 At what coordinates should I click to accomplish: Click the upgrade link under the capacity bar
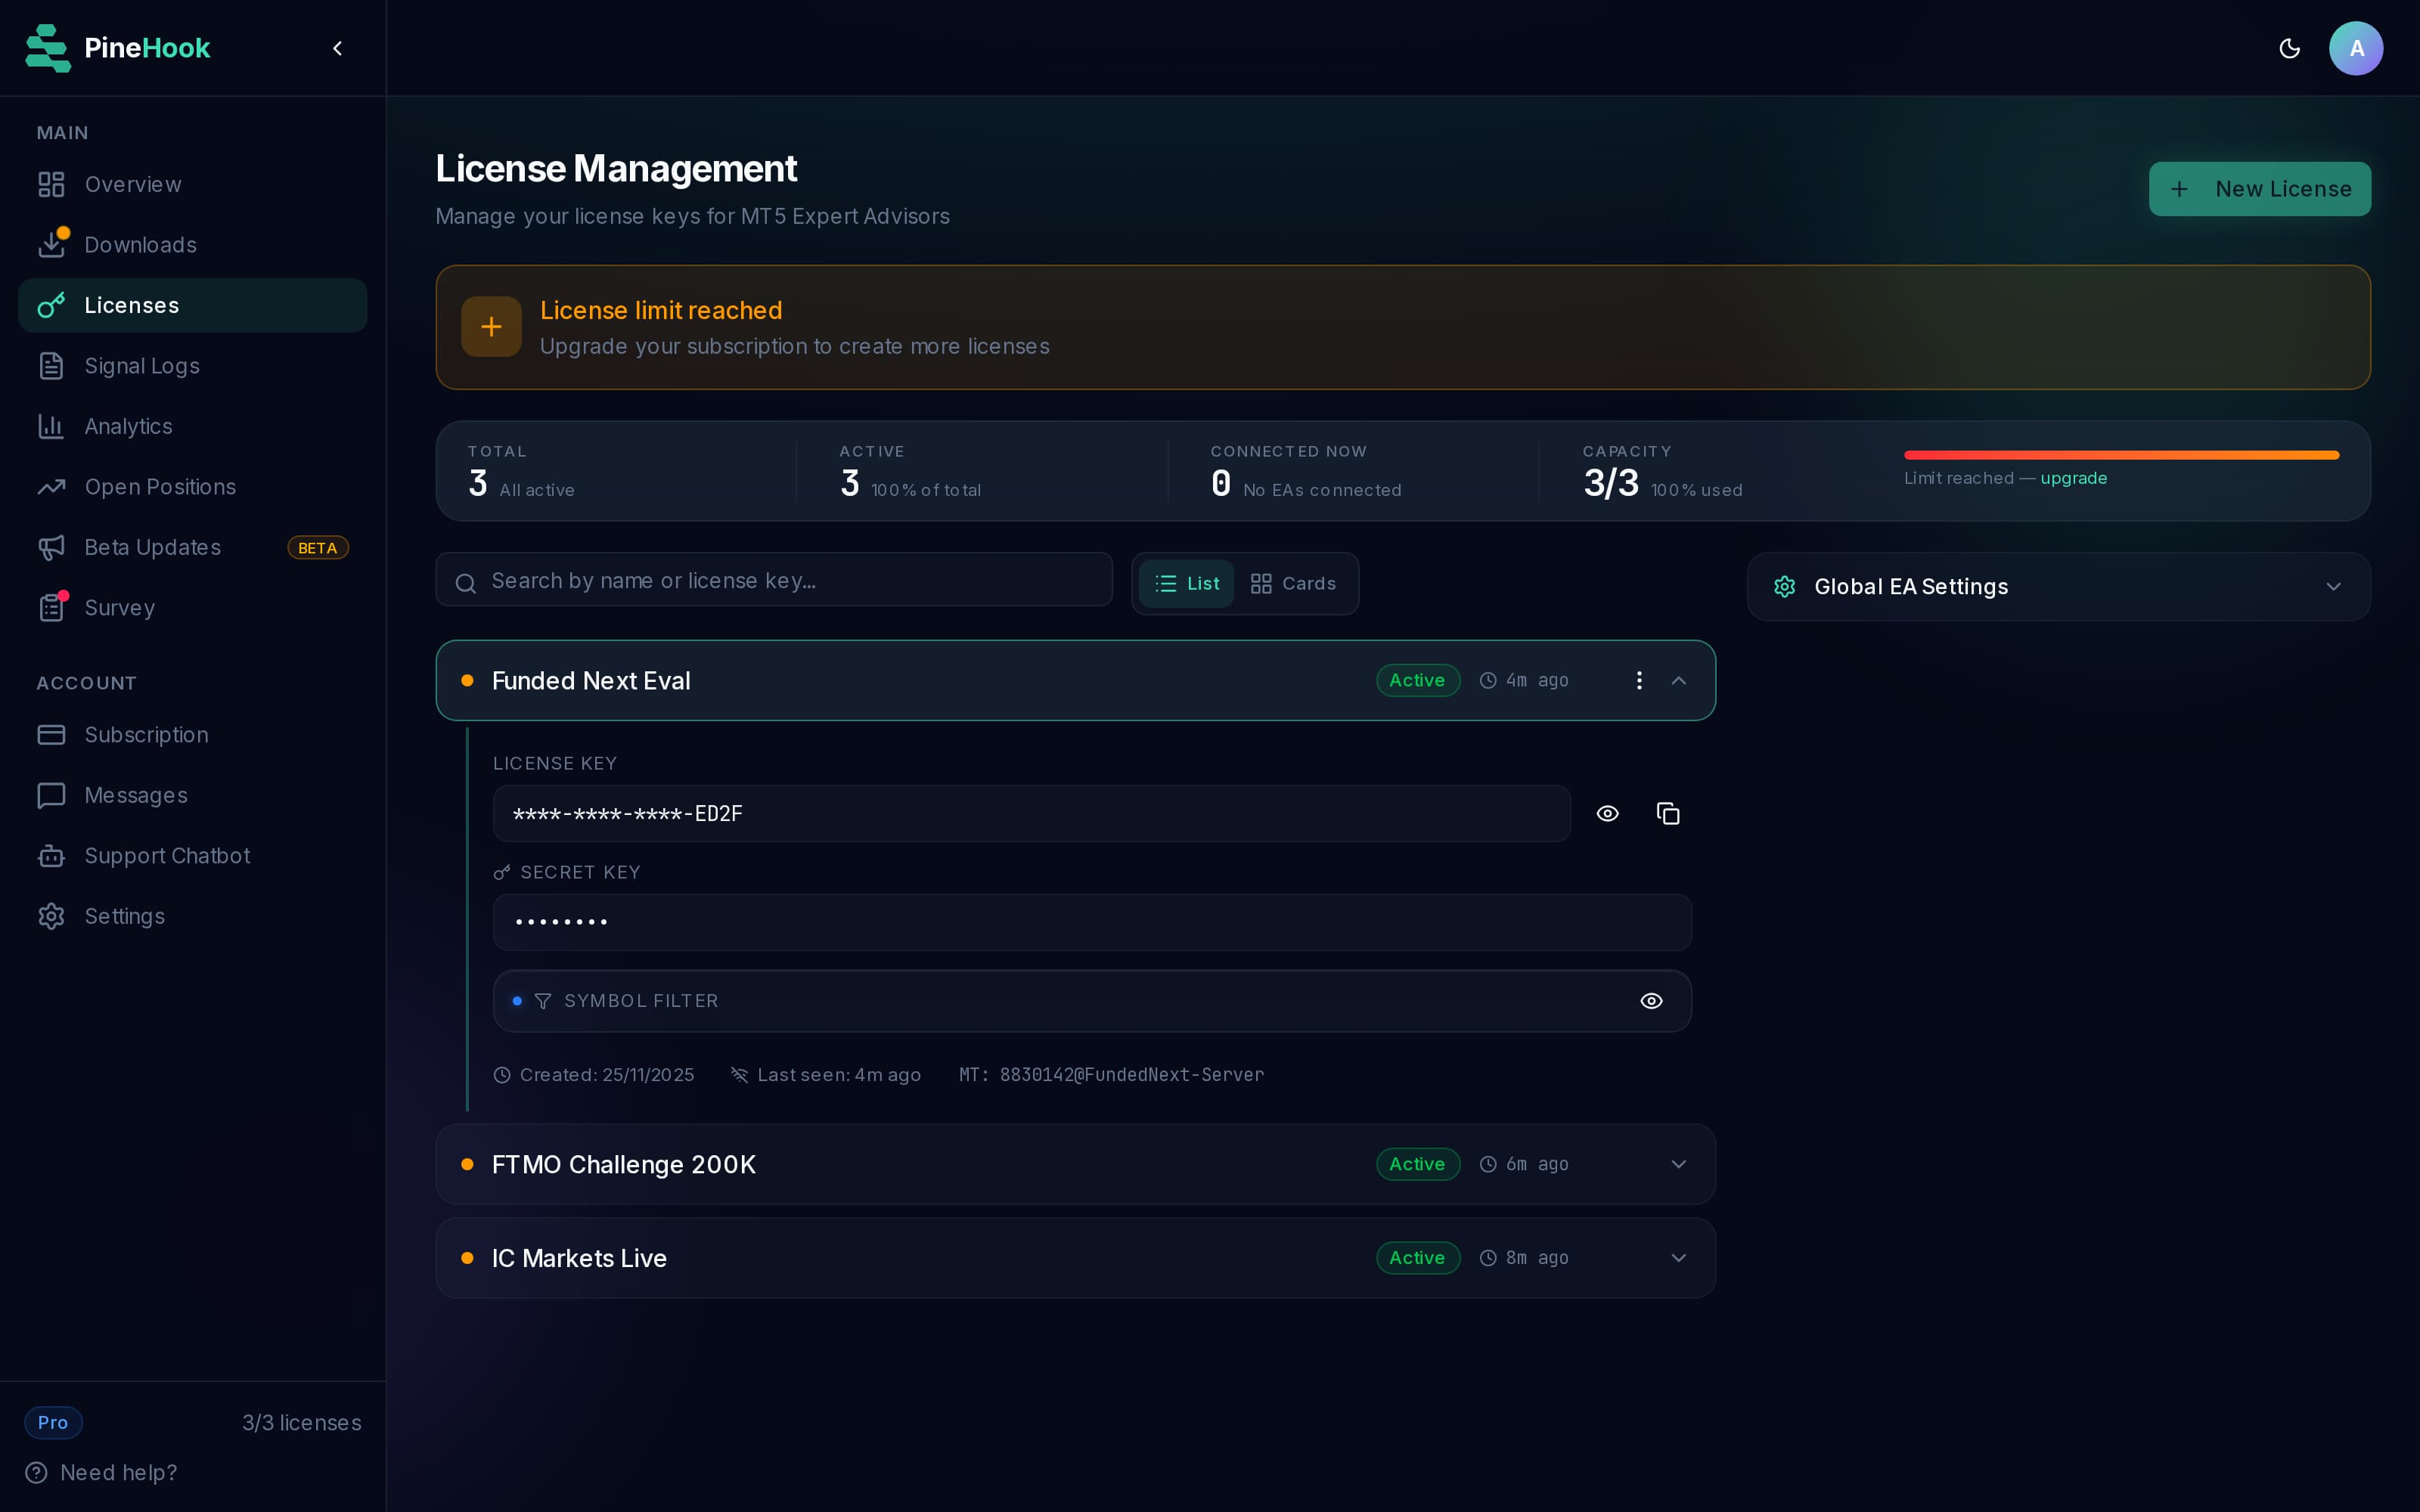click(2073, 479)
